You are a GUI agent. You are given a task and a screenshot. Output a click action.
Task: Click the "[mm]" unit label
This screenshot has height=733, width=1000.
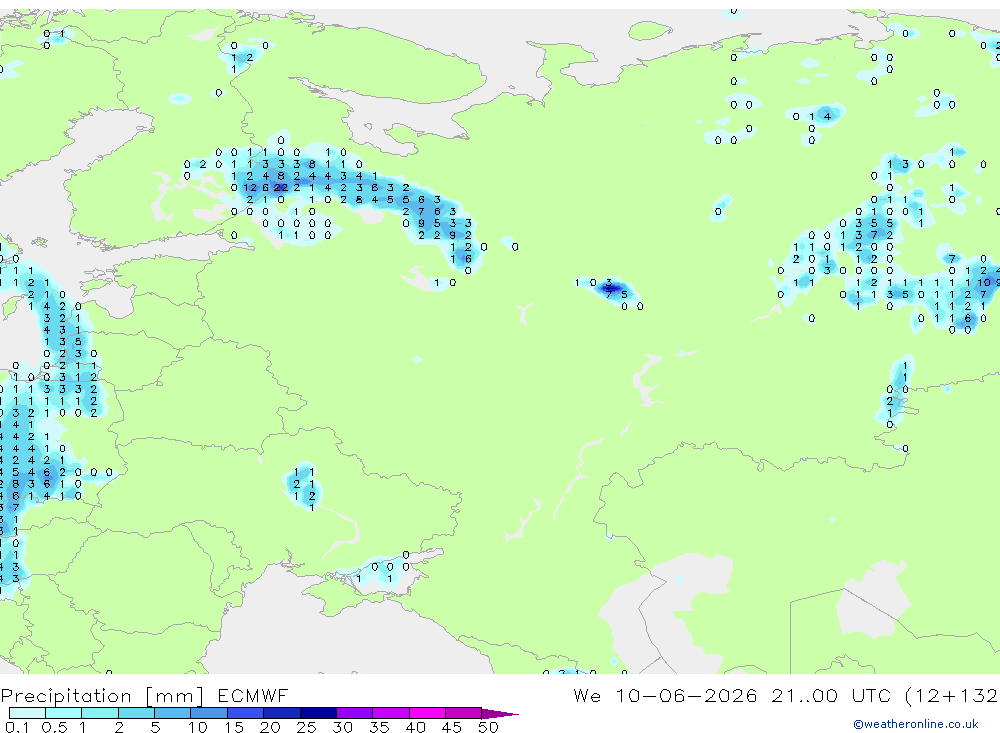click(175, 695)
